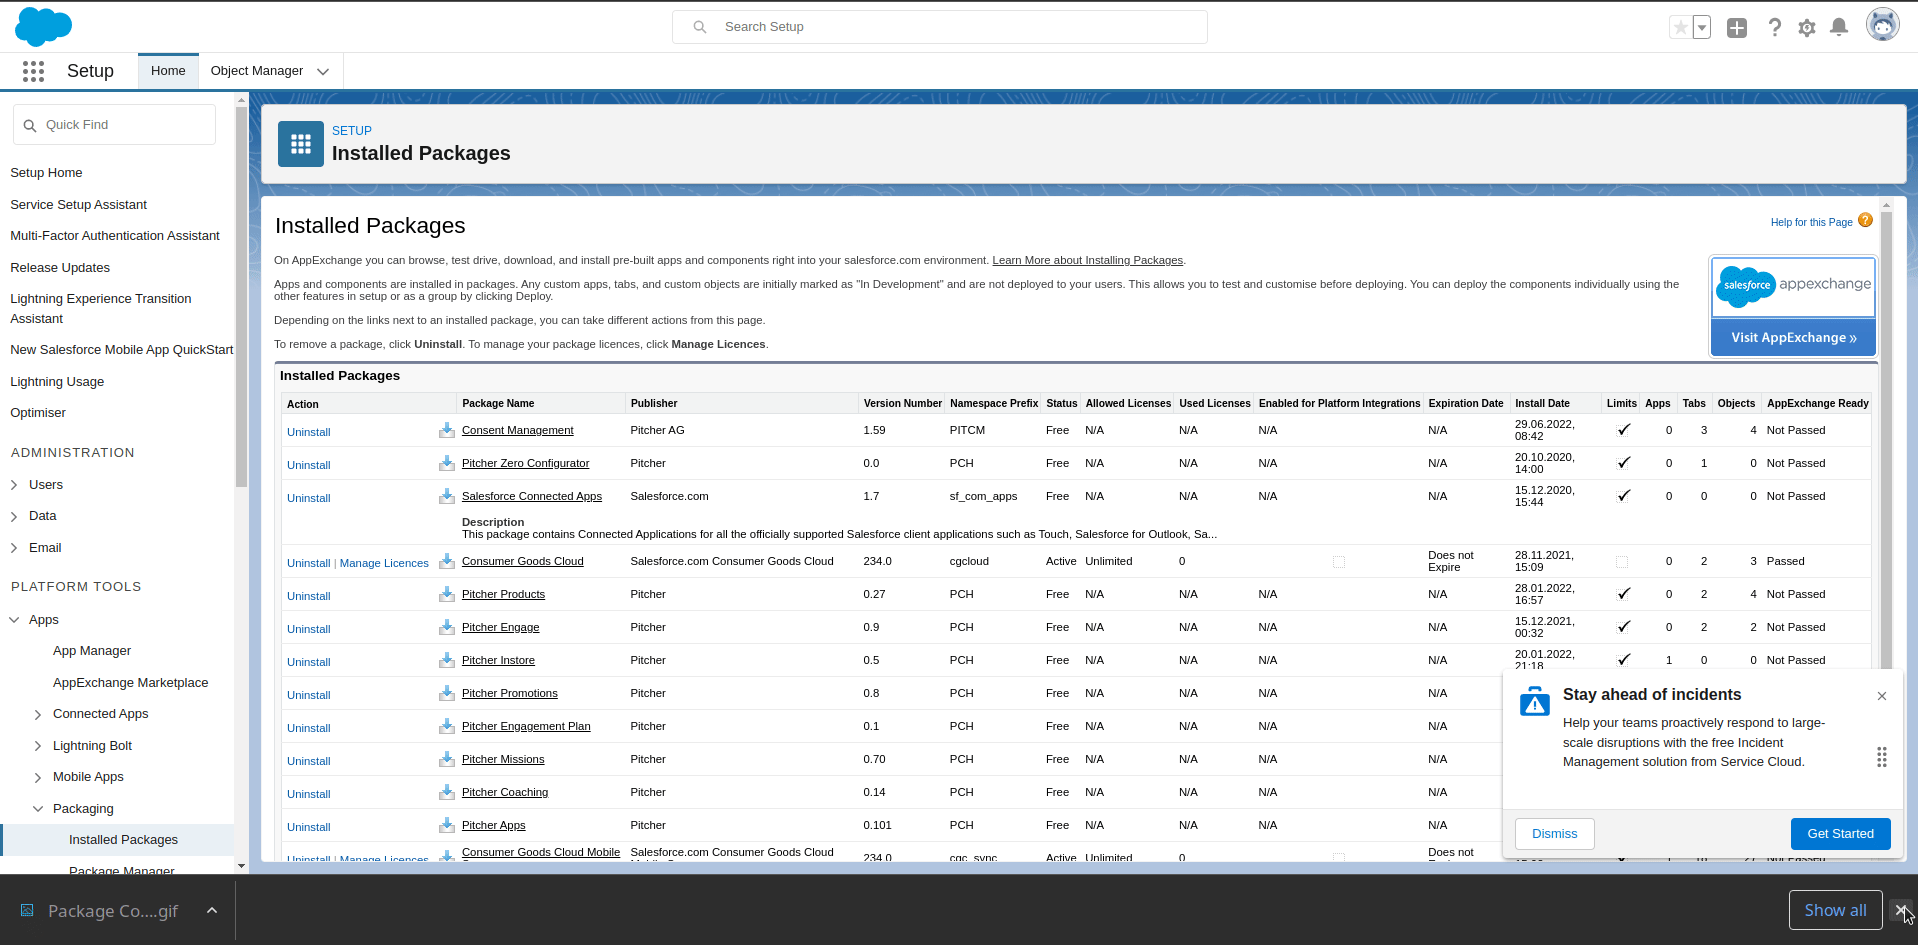1918x945 pixels.
Task: Click the favorites star icon
Action: click(x=1680, y=28)
